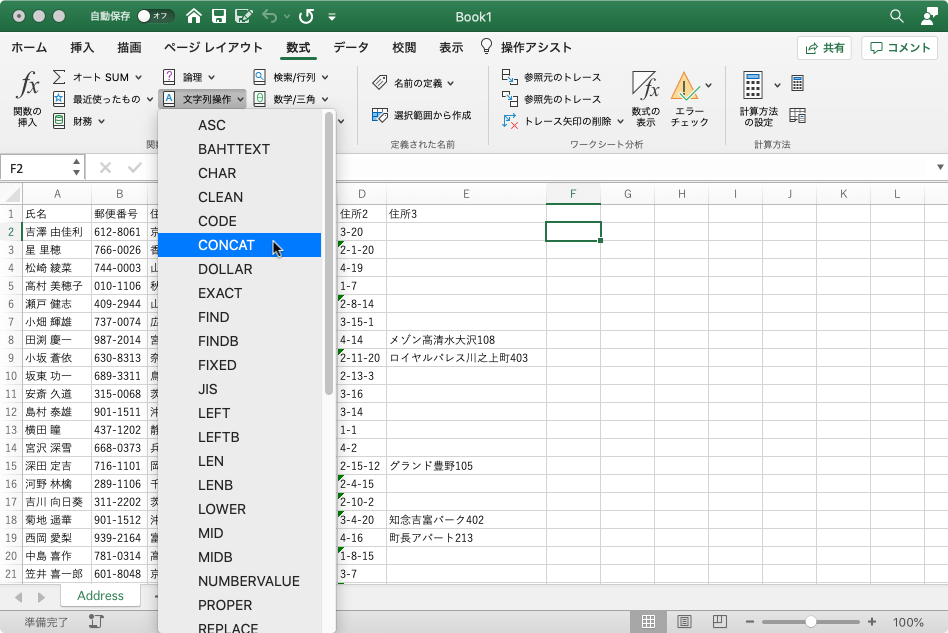
Task: Open the Page Layout (ページレイアウト) tab
Action: pos(213,47)
